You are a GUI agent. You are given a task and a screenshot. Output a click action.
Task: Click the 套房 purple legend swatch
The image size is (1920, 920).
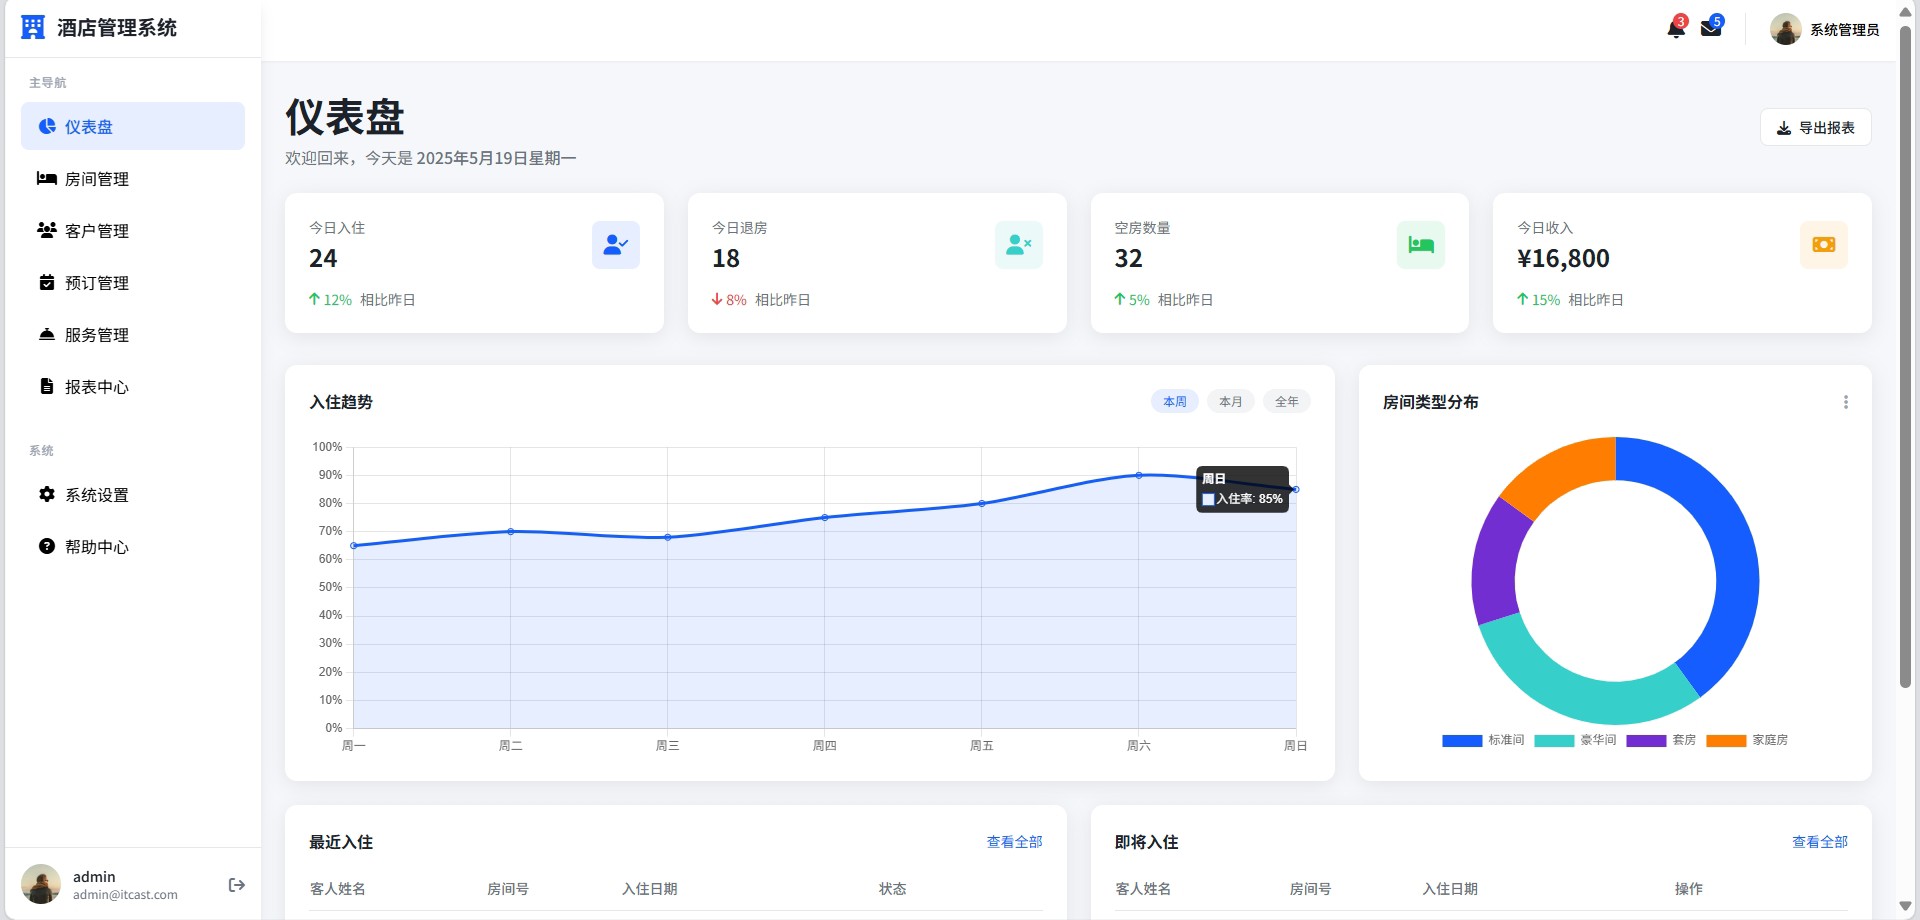pos(1646,741)
